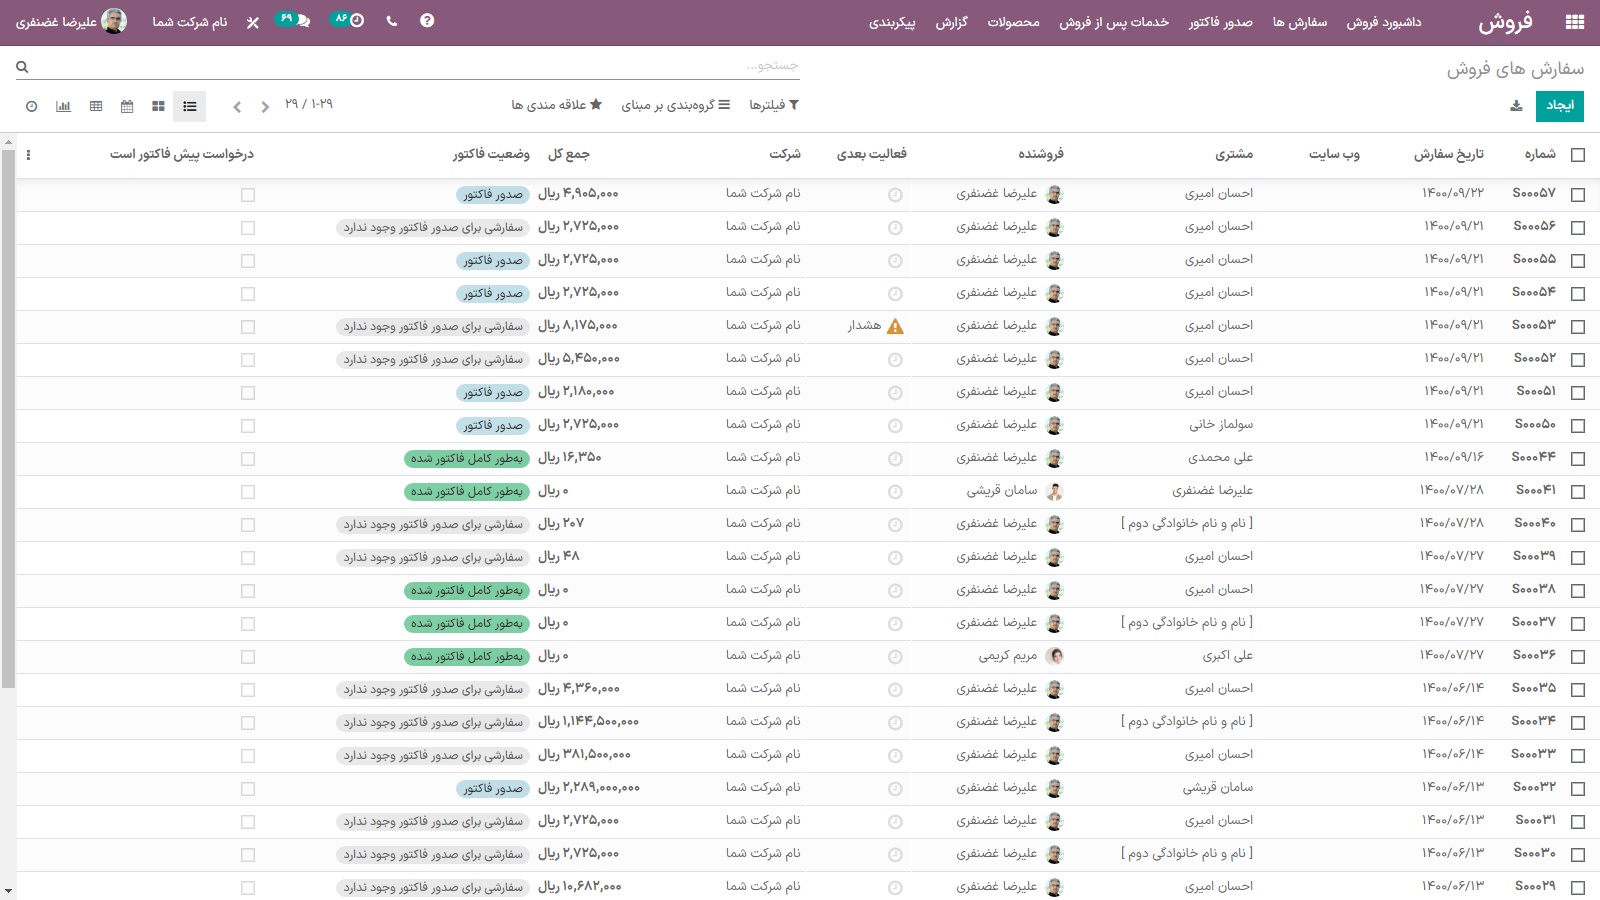Switch to kanban view

pos(158,106)
